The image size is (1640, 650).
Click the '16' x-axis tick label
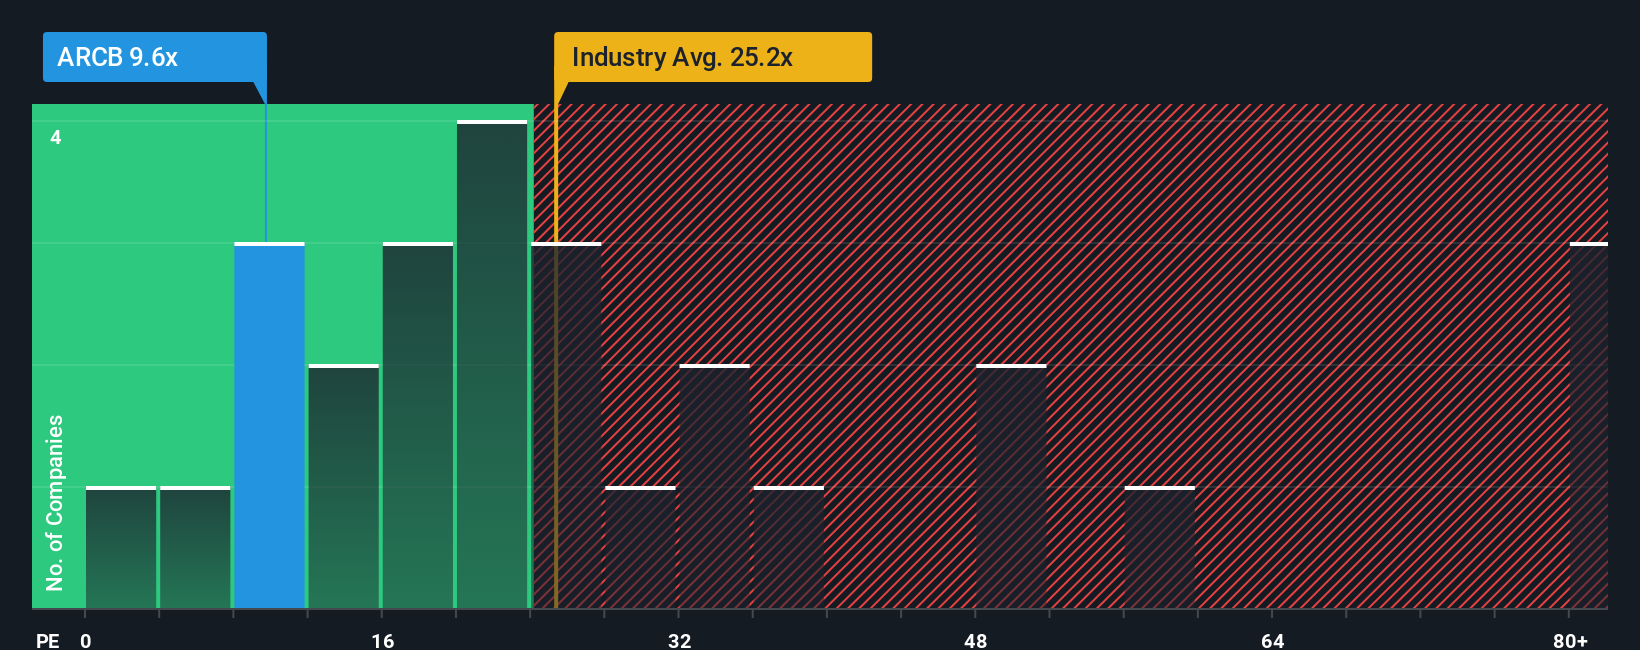coord(383,640)
